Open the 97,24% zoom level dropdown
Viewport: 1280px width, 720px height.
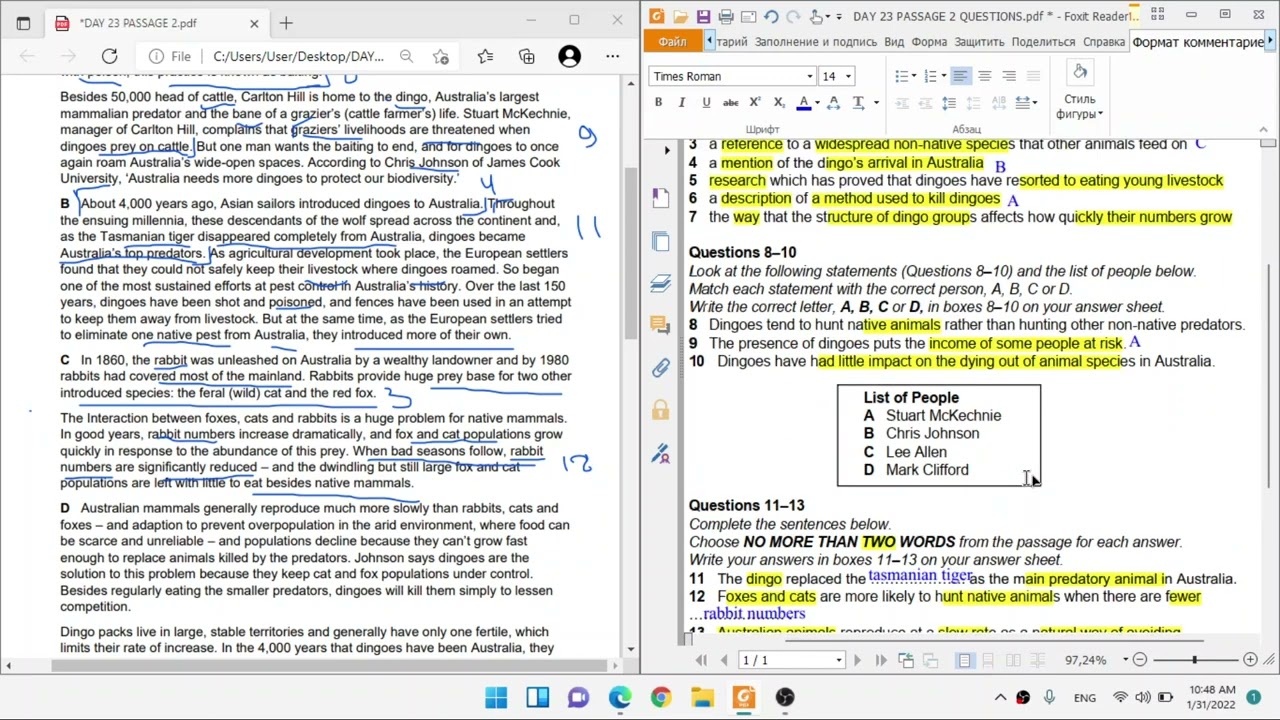coord(1125,660)
